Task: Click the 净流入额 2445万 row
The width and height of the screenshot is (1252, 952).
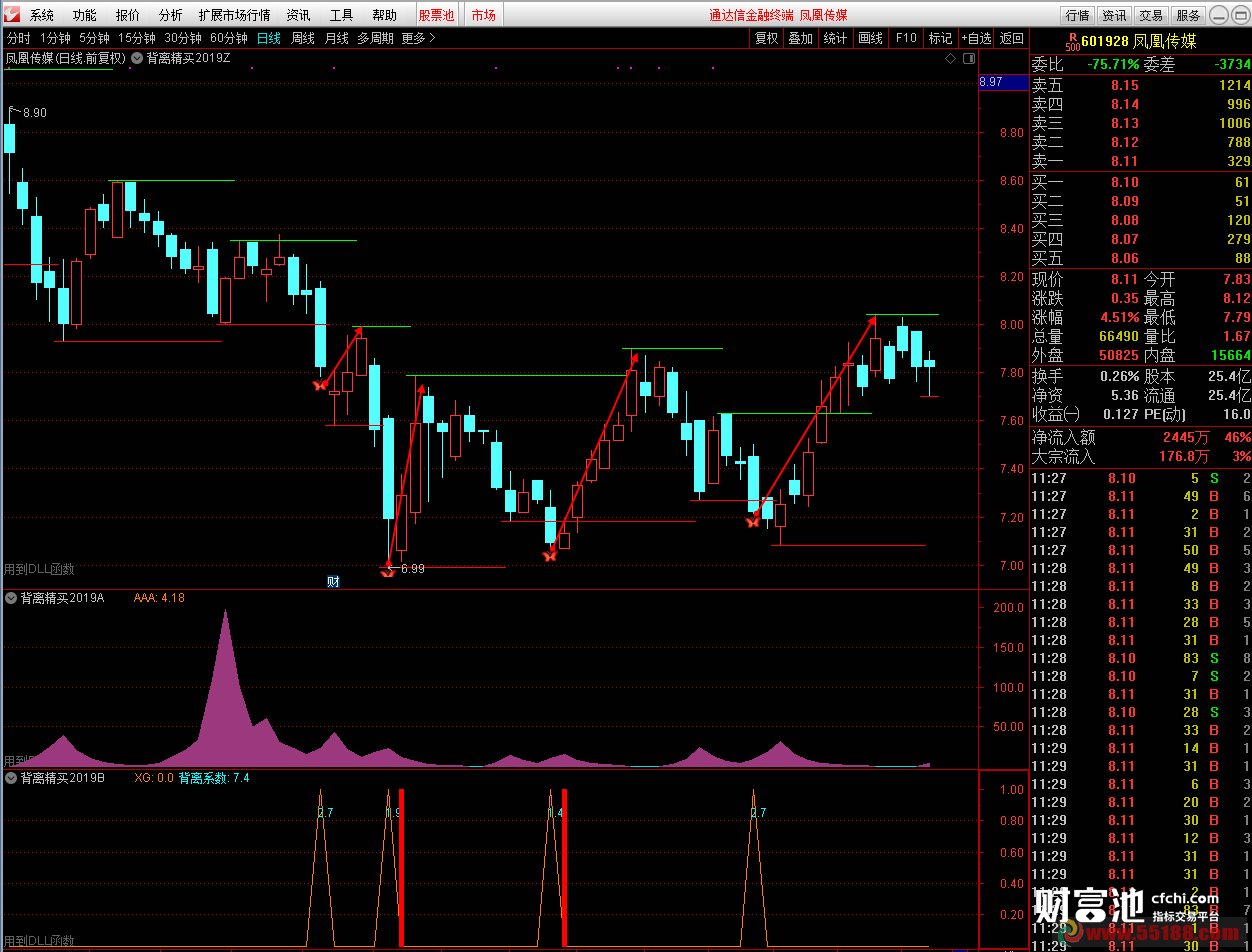Action: click(1141, 437)
